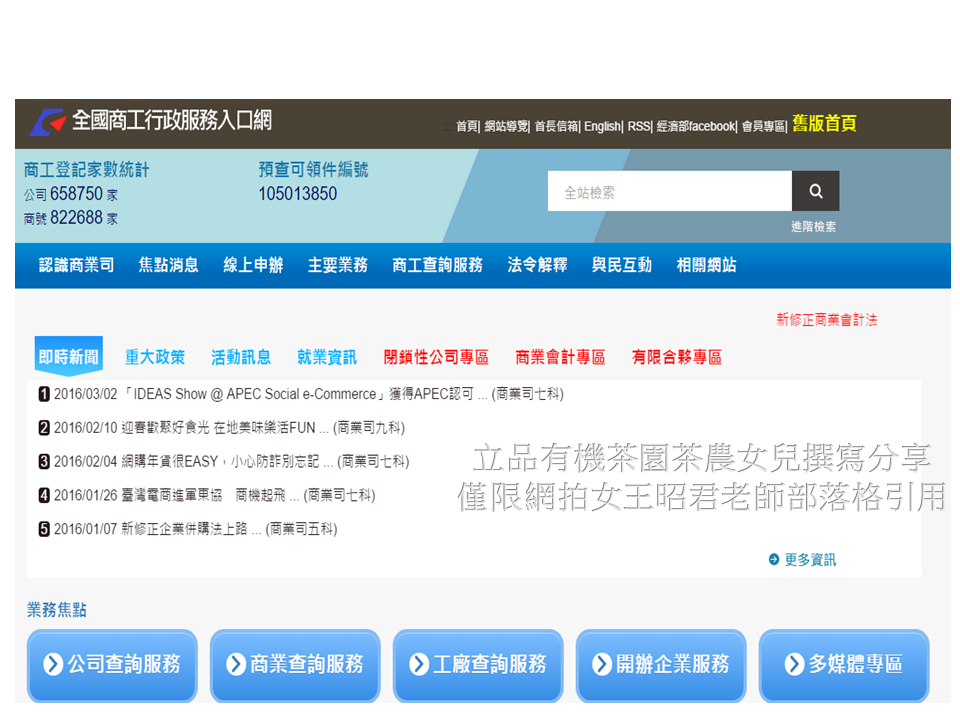Open the 經濟部facebook link
The width and height of the screenshot is (960, 720).
click(696, 126)
